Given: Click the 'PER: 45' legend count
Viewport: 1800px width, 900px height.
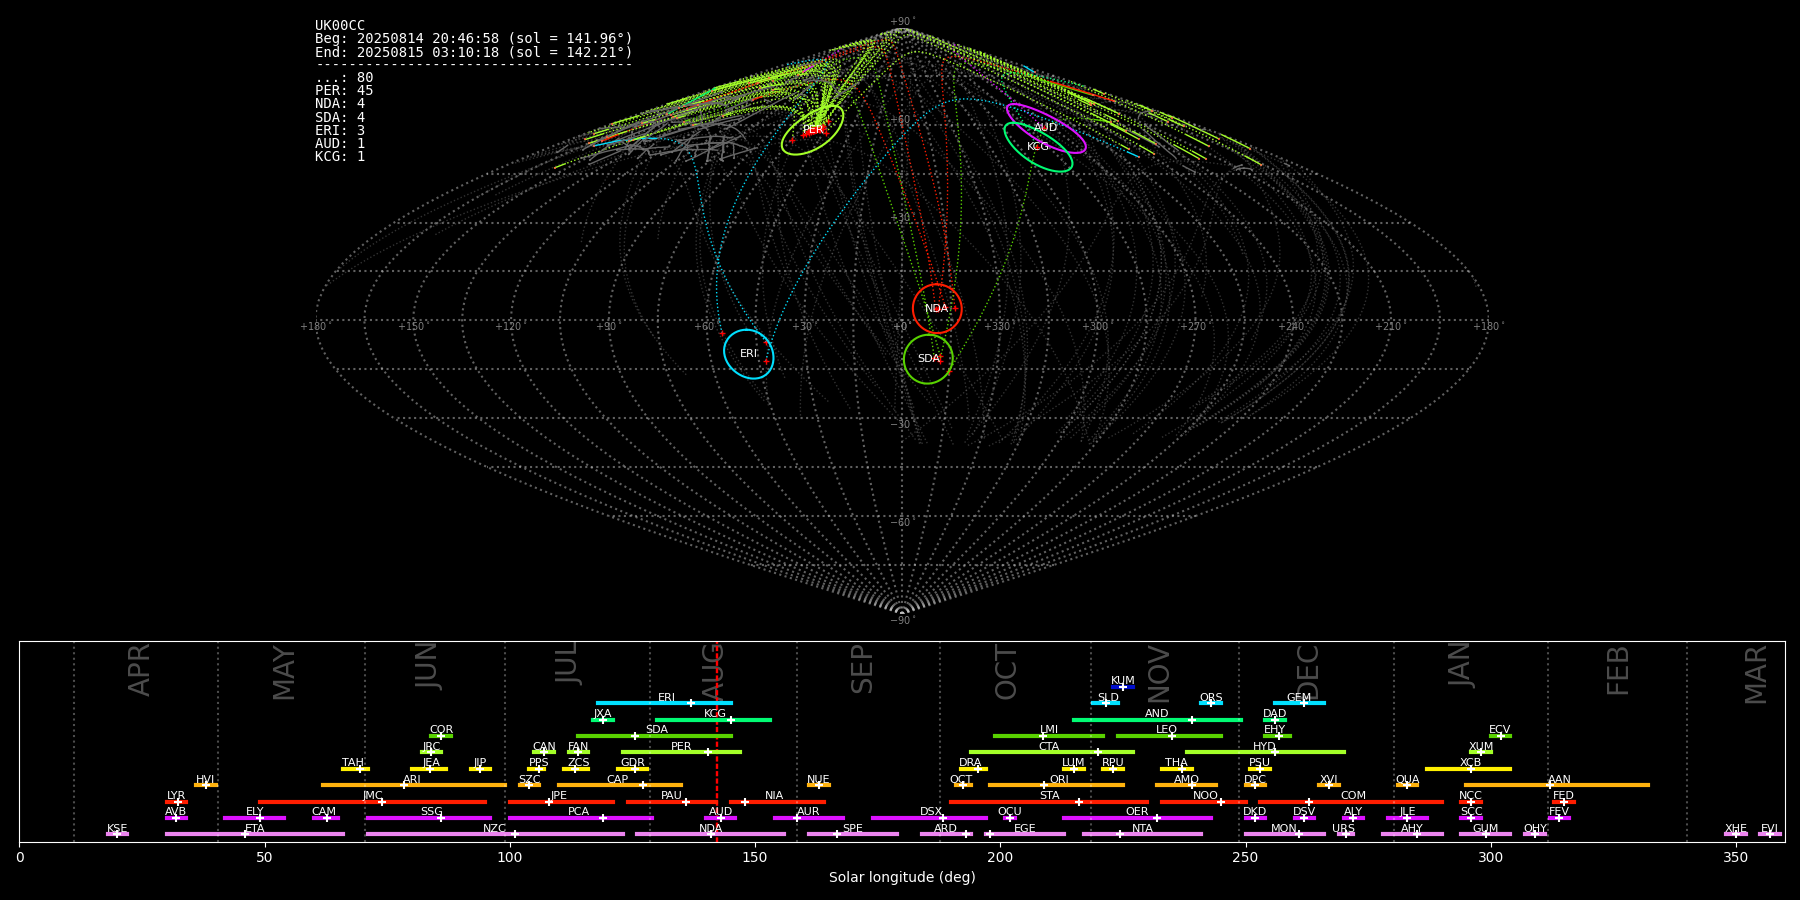Looking at the screenshot, I should 344,91.
